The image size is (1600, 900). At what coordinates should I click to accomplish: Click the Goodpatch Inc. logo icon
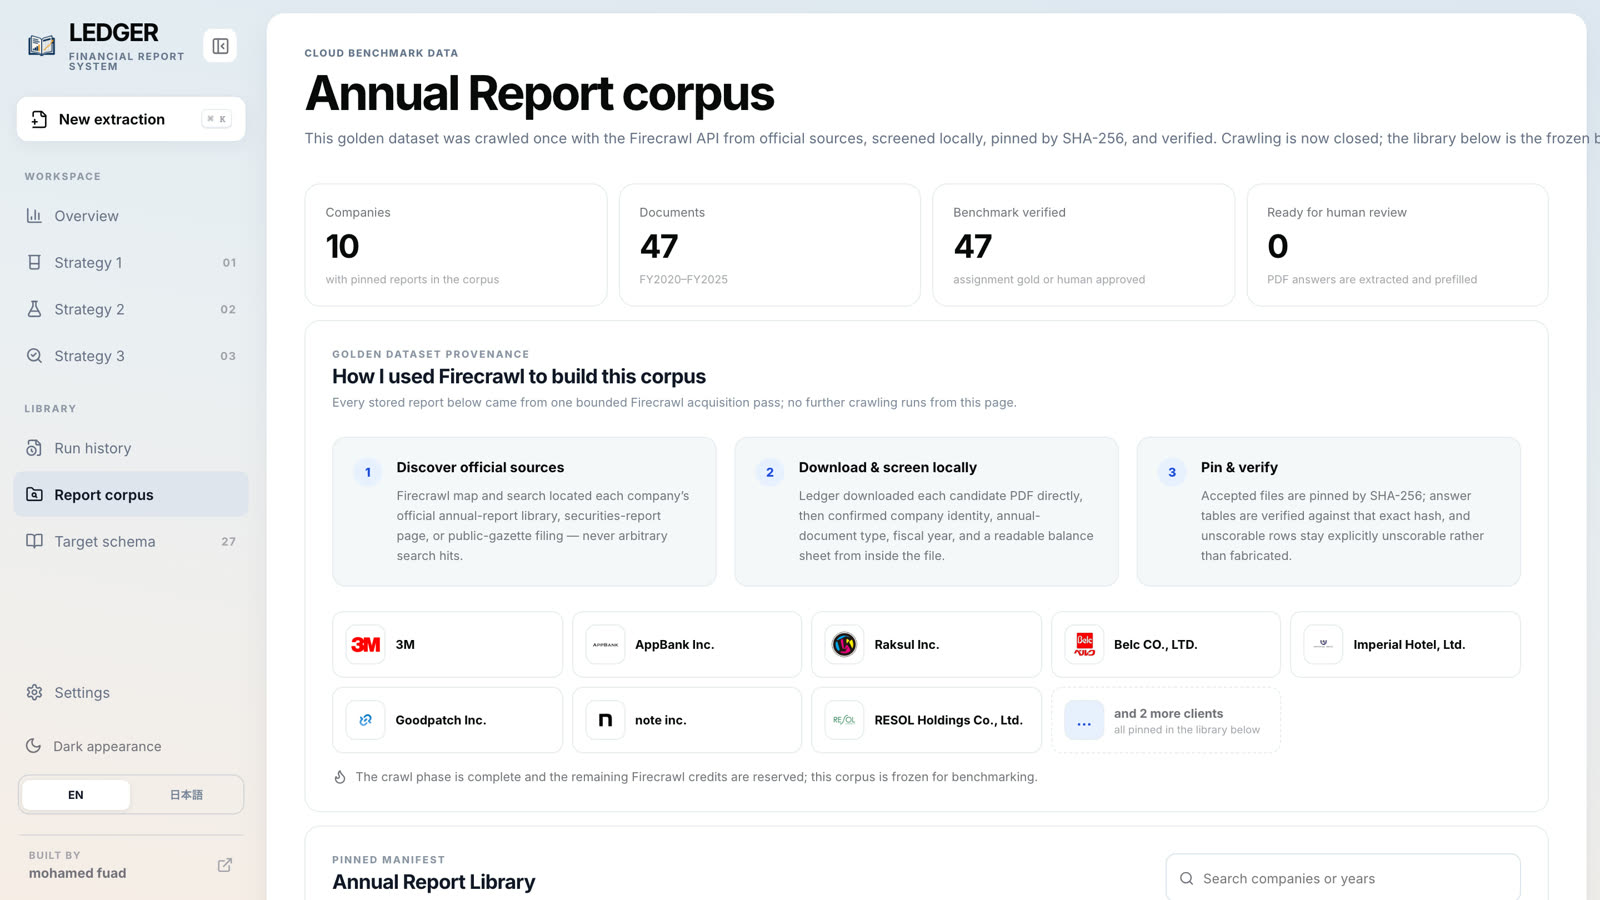point(365,720)
